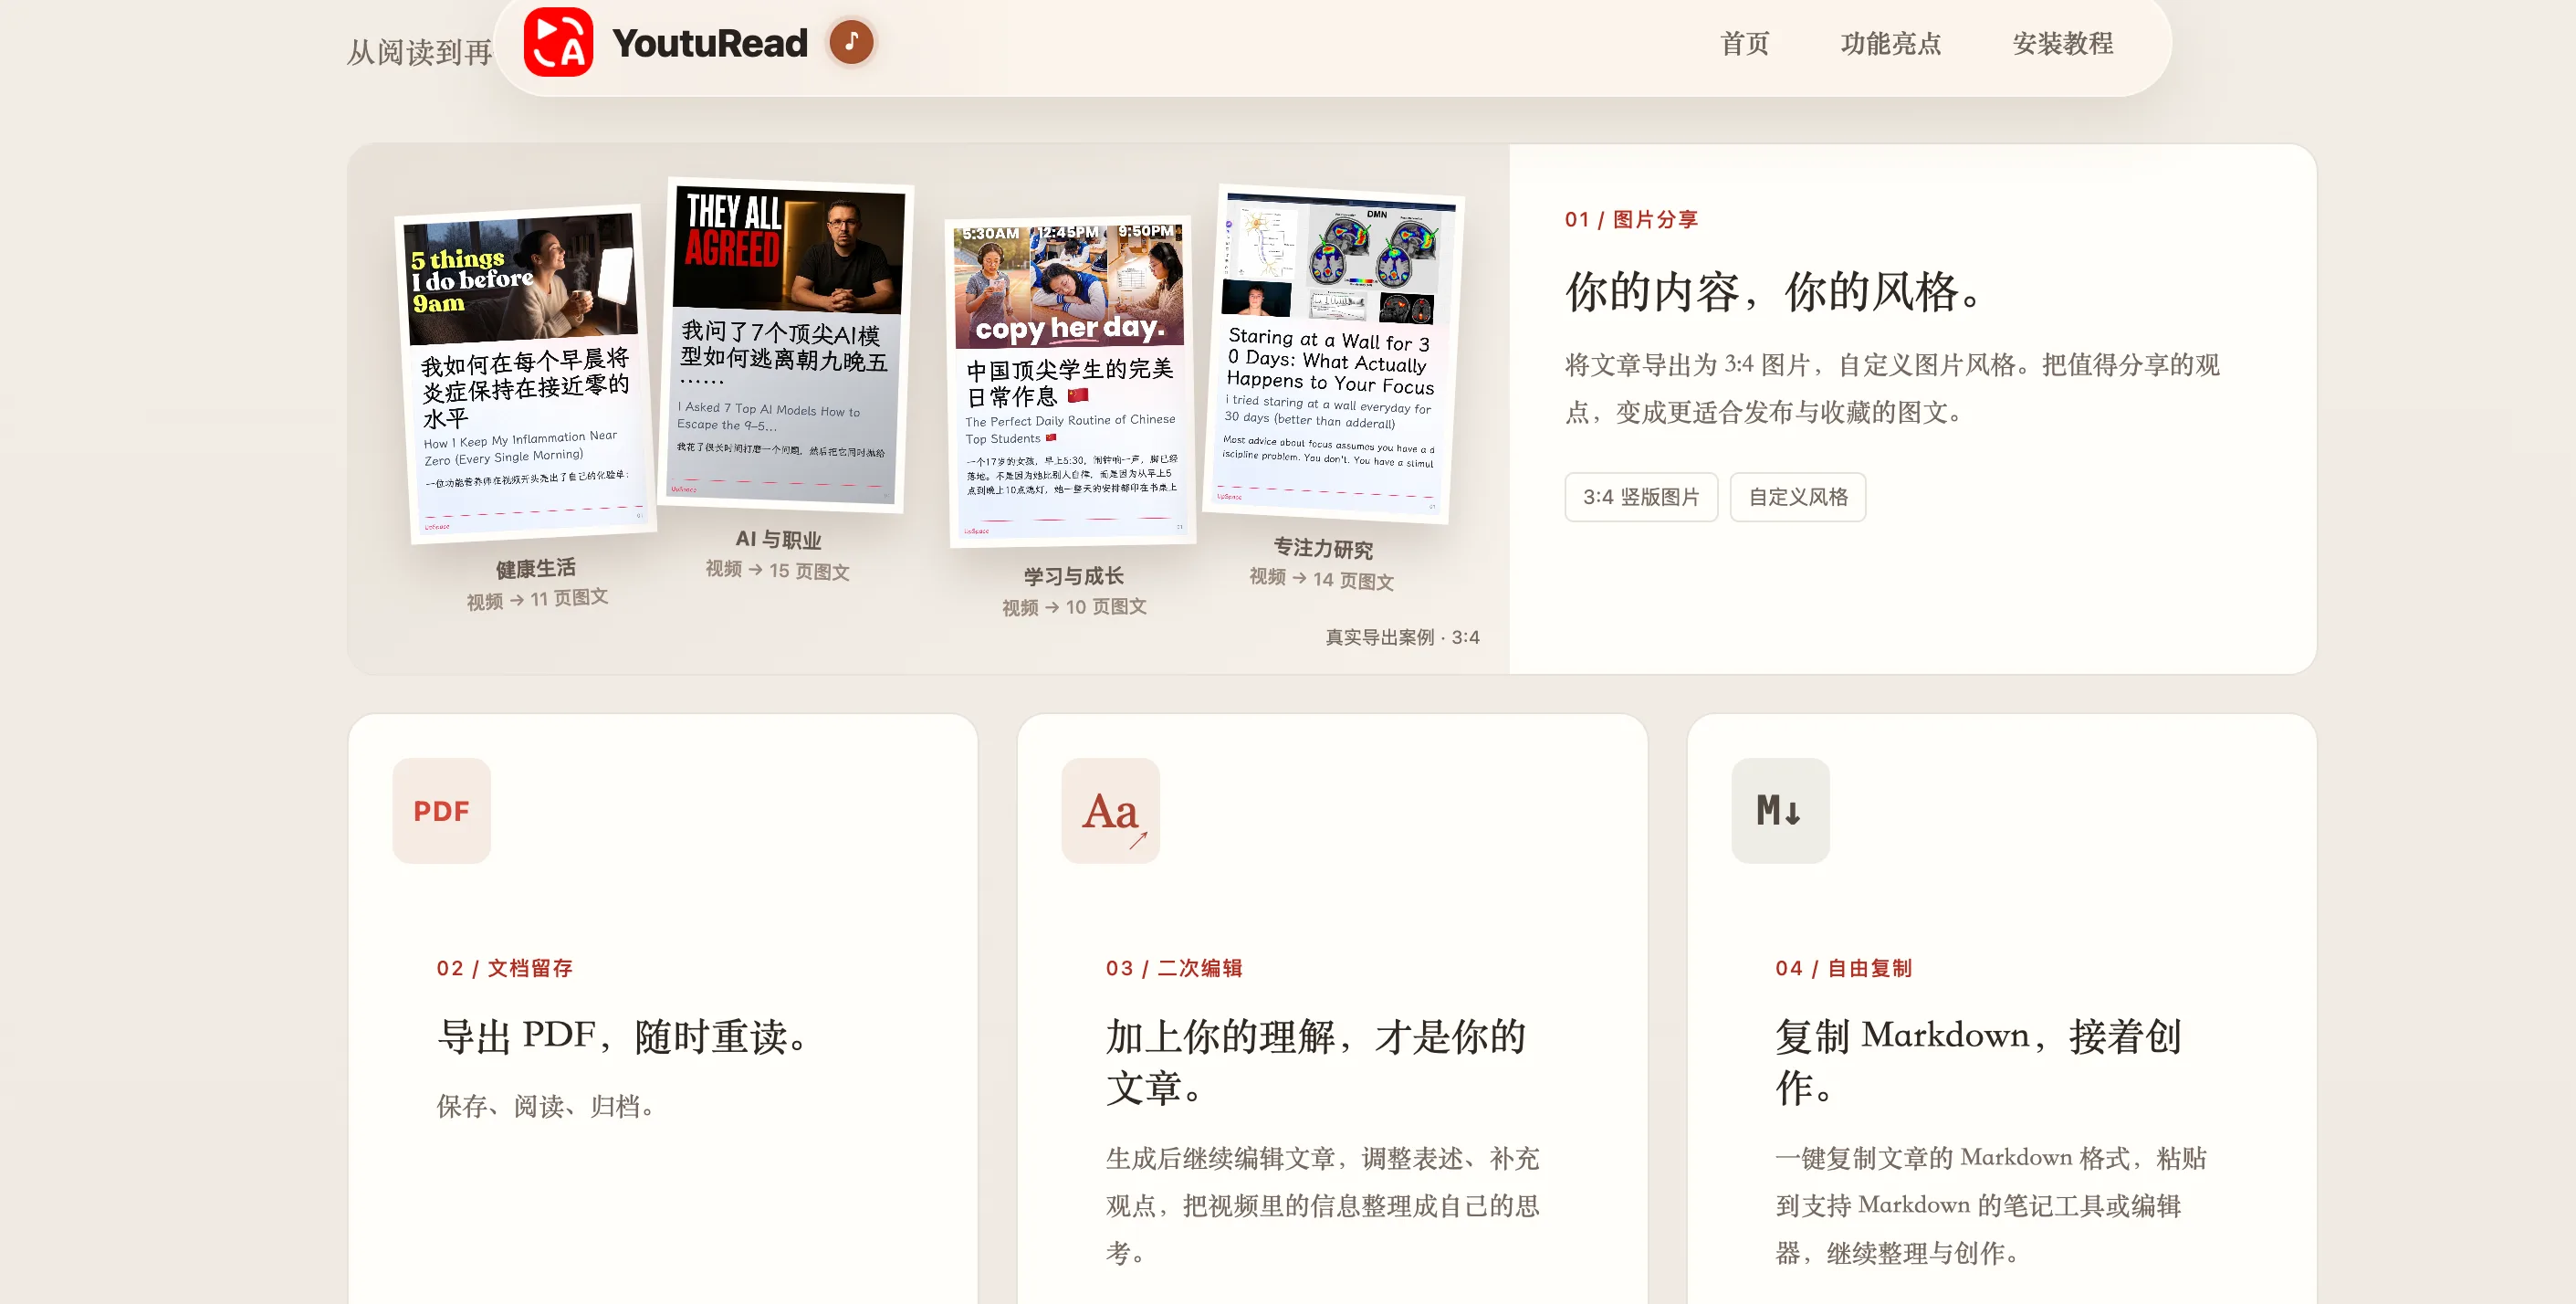This screenshot has width=2576, height=1304.
Task: Open the 首页 nav item
Action: (1744, 43)
